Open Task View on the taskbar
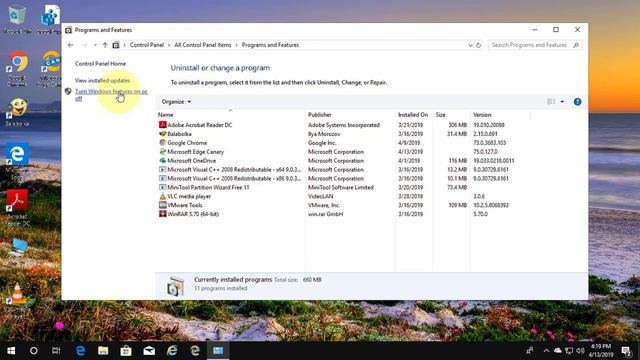Viewport: 640px width, 360px height. tap(56, 351)
